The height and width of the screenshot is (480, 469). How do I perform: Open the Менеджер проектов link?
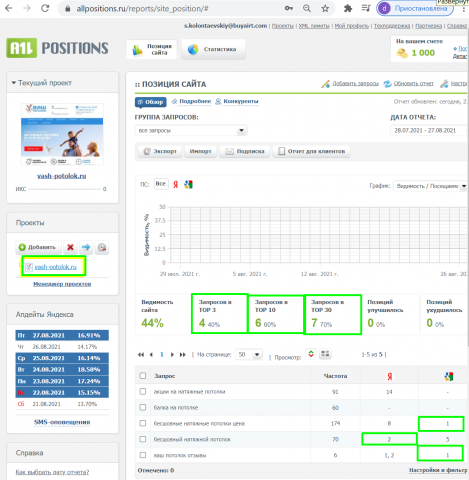[x=62, y=284]
